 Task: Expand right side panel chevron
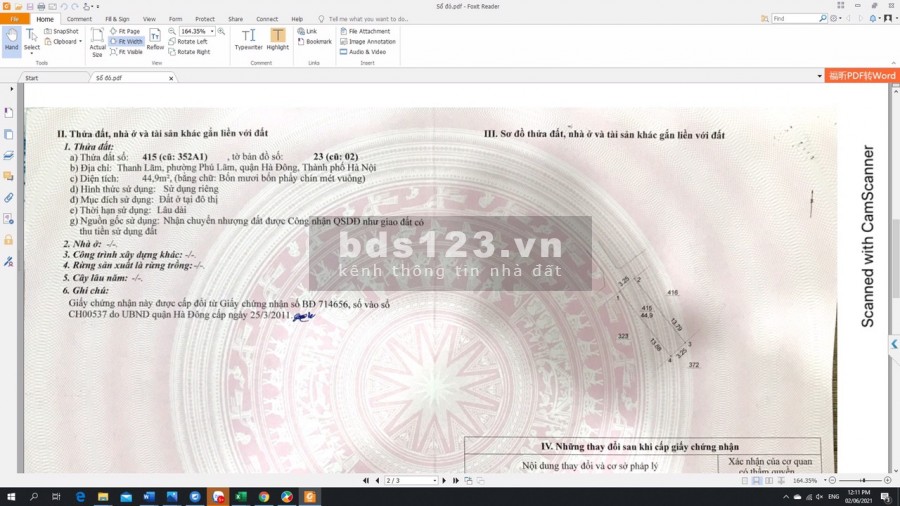coord(894,344)
